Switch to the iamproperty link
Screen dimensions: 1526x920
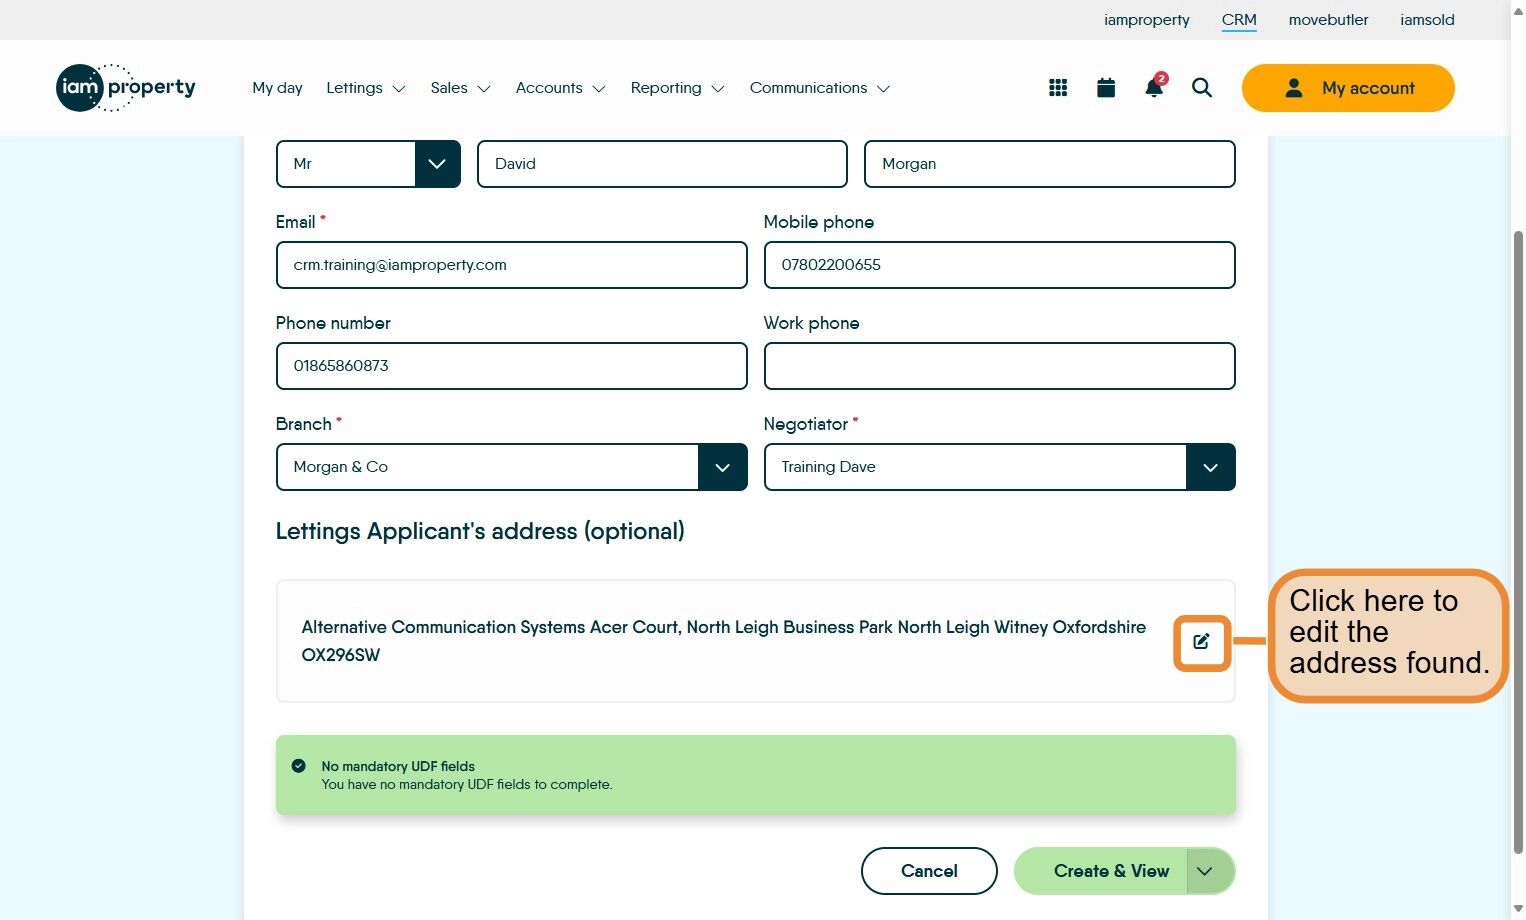1147,20
